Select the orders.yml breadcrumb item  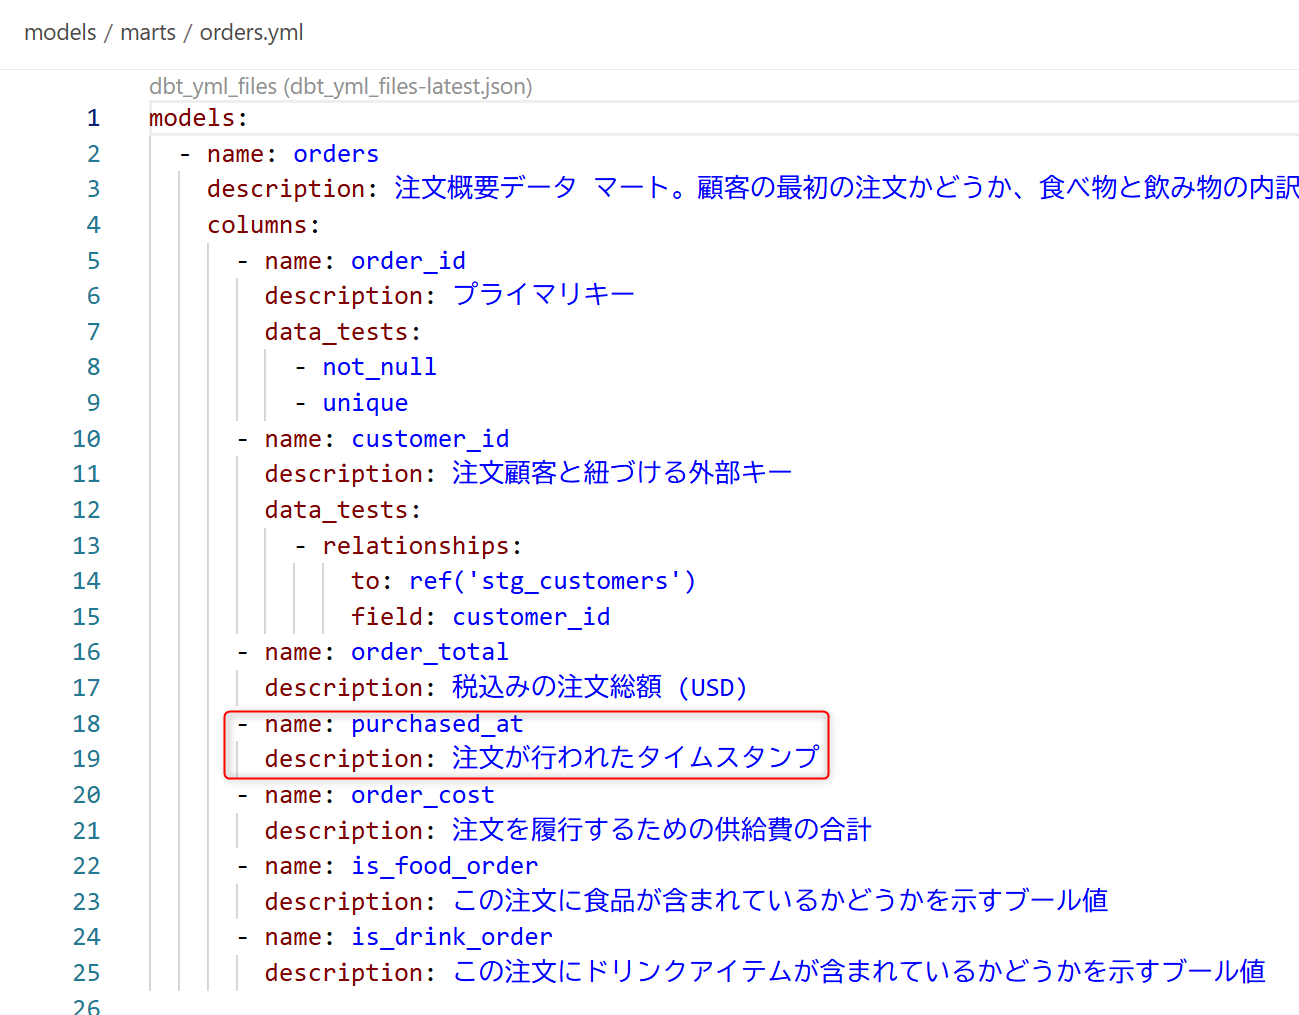(x=251, y=32)
